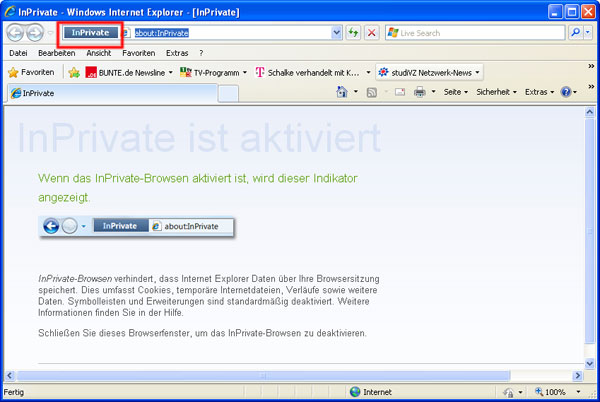Viewport: 600px width, 402px height.
Task: Click the horizontal scrollbar left arrow
Action: [x=10, y=376]
